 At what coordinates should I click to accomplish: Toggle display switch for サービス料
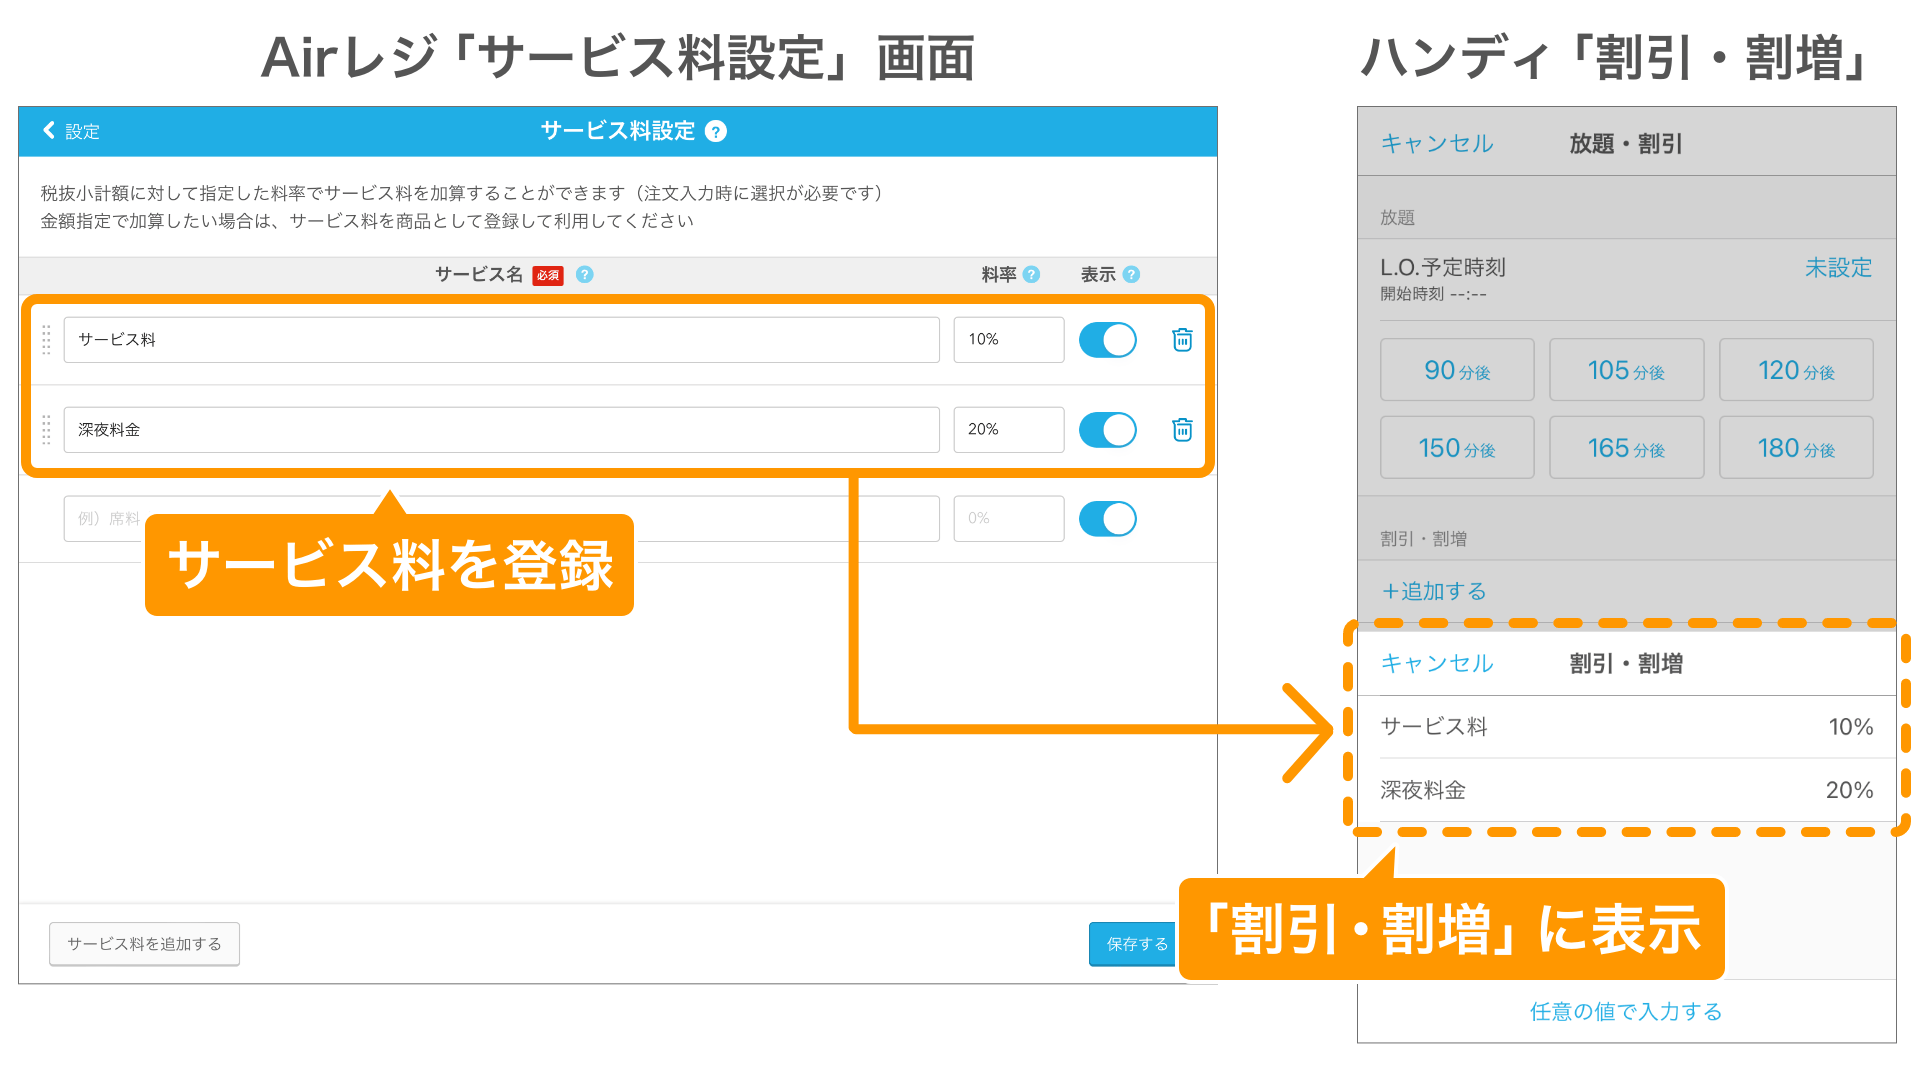click(1108, 340)
